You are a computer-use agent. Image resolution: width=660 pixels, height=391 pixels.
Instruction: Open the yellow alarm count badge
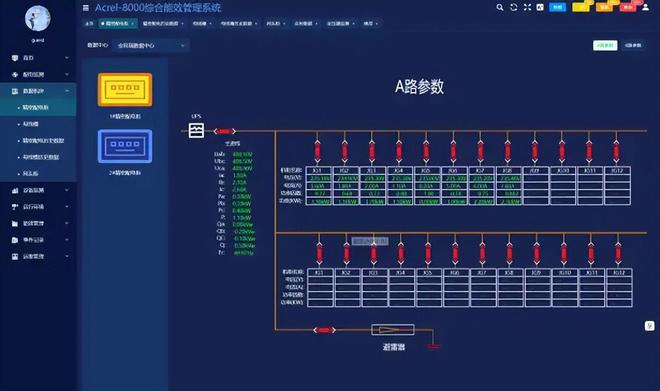pyautogui.click(x=581, y=7)
